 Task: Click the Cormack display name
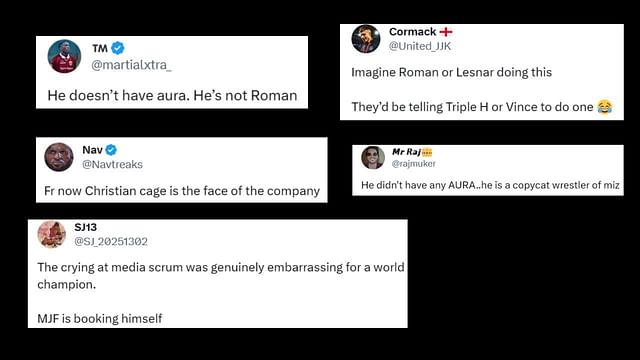tap(413, 32)
